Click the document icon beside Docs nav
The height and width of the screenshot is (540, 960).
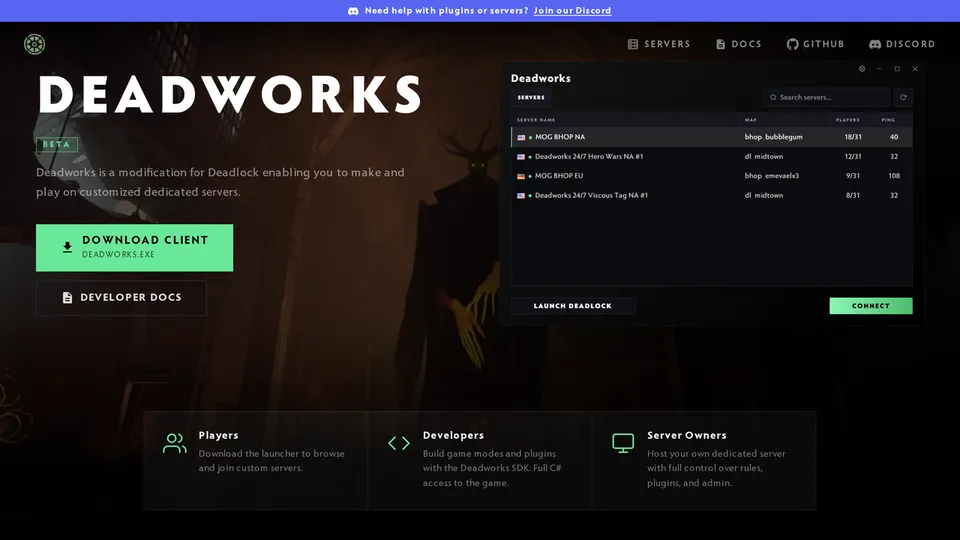click(x=721, y=44)
